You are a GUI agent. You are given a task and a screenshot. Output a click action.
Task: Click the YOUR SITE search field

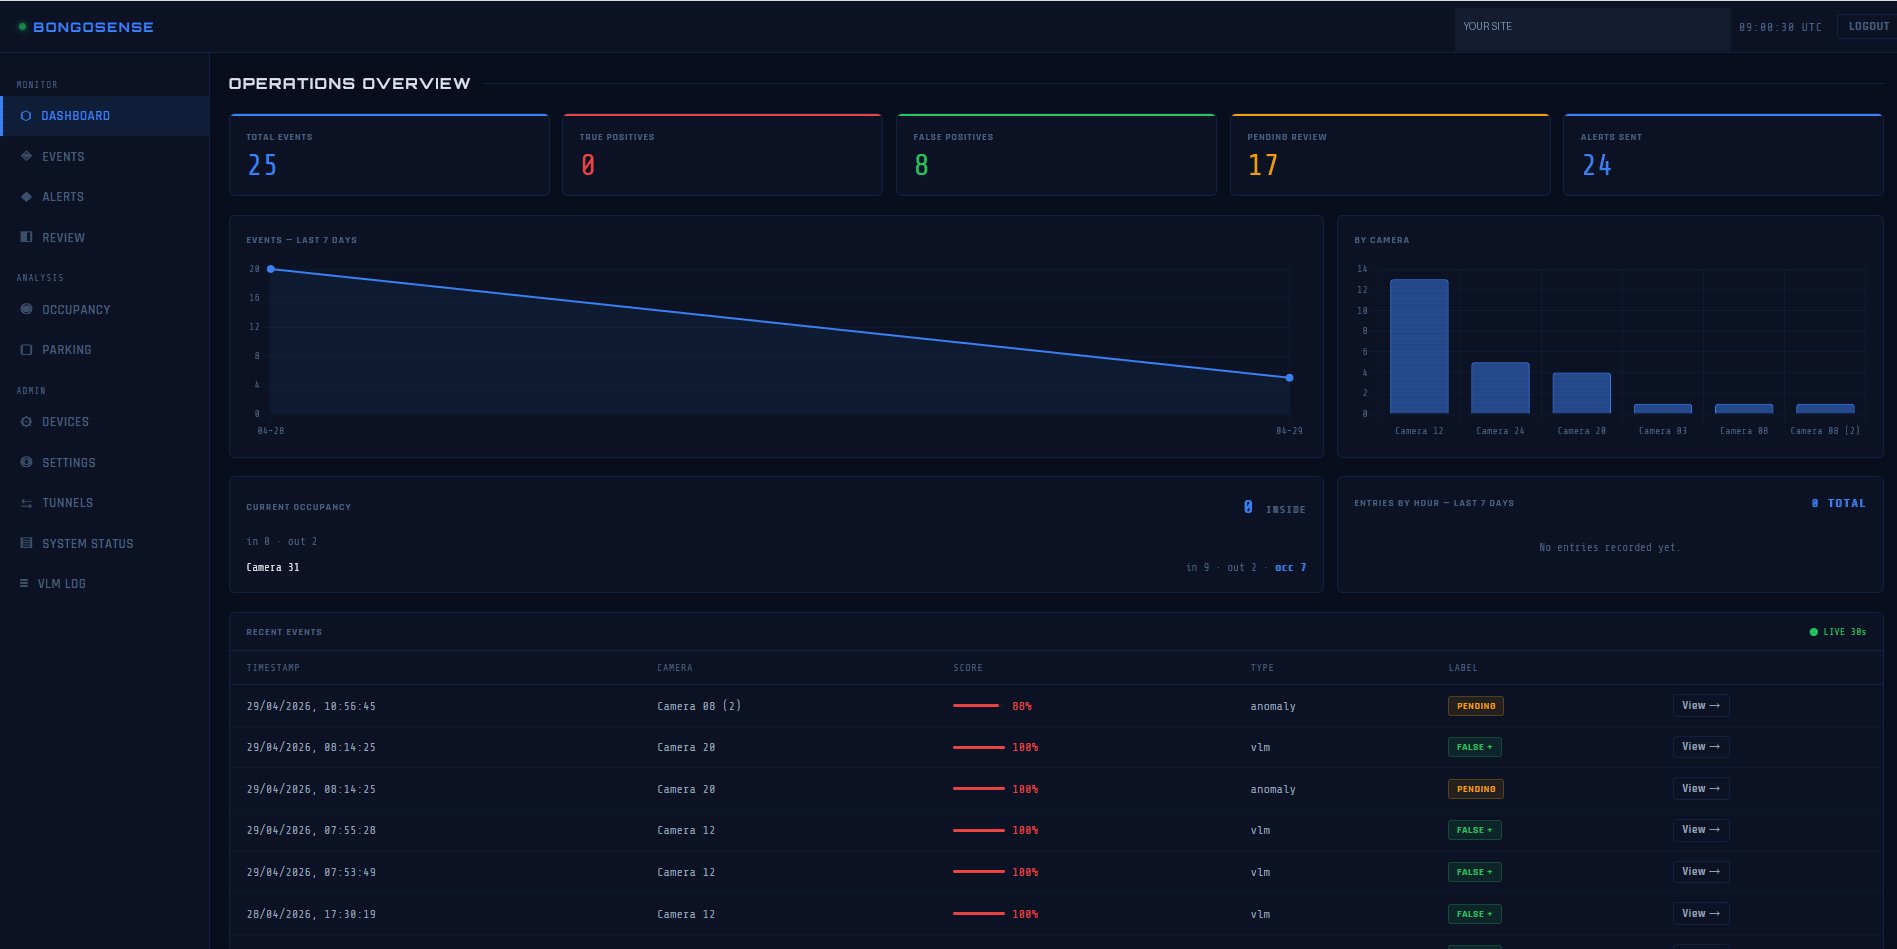coord(1592,27)
